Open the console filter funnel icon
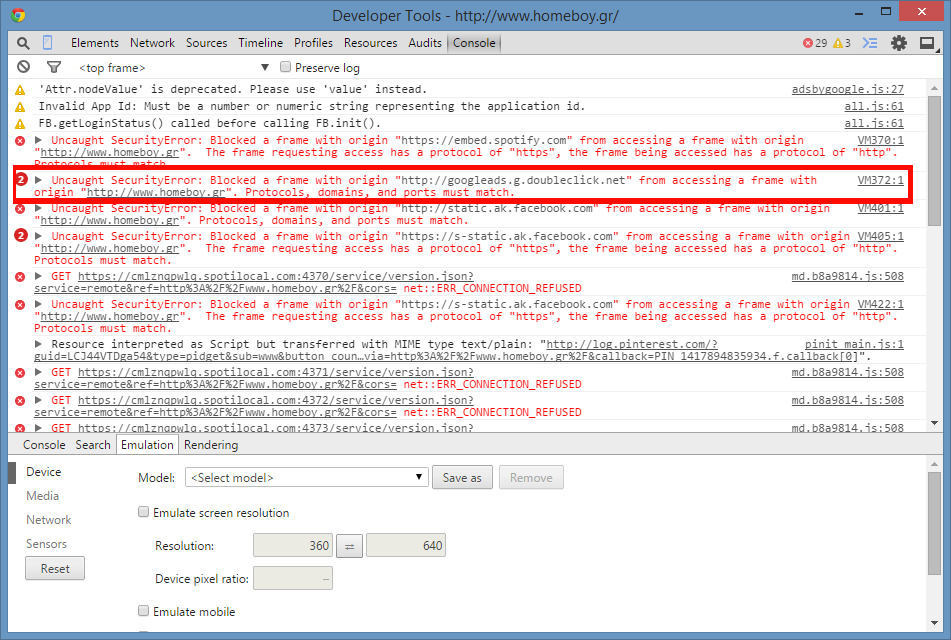Viewport: 951px width, 640px height. (54, 67)
